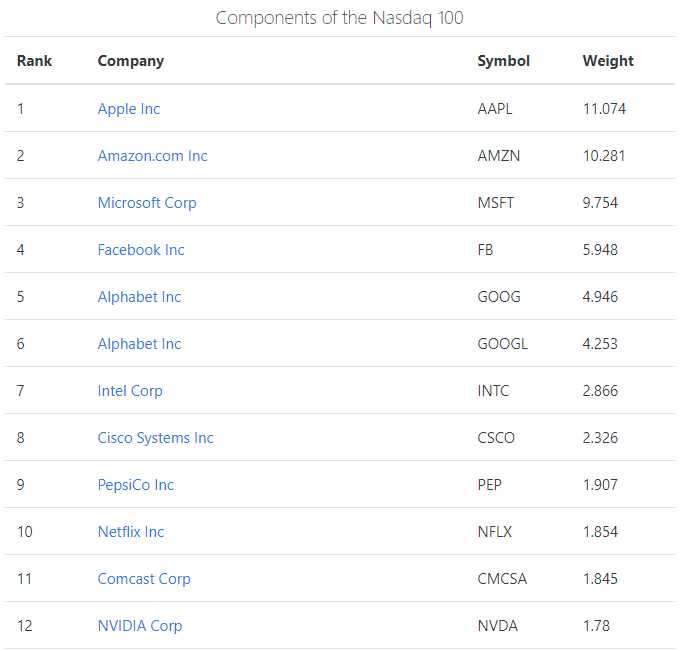Open the Microsoft Corp link

[147, 203]
